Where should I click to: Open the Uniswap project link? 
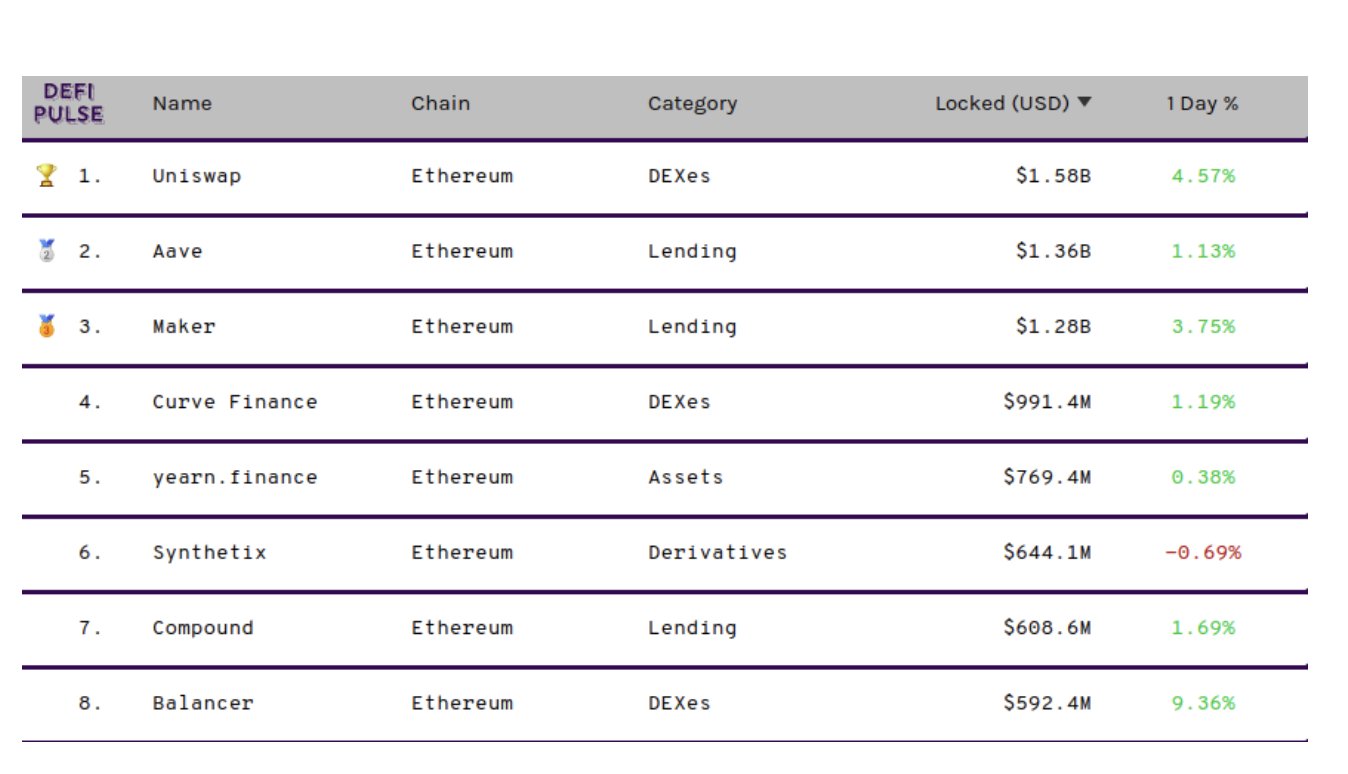pos(197,176)
